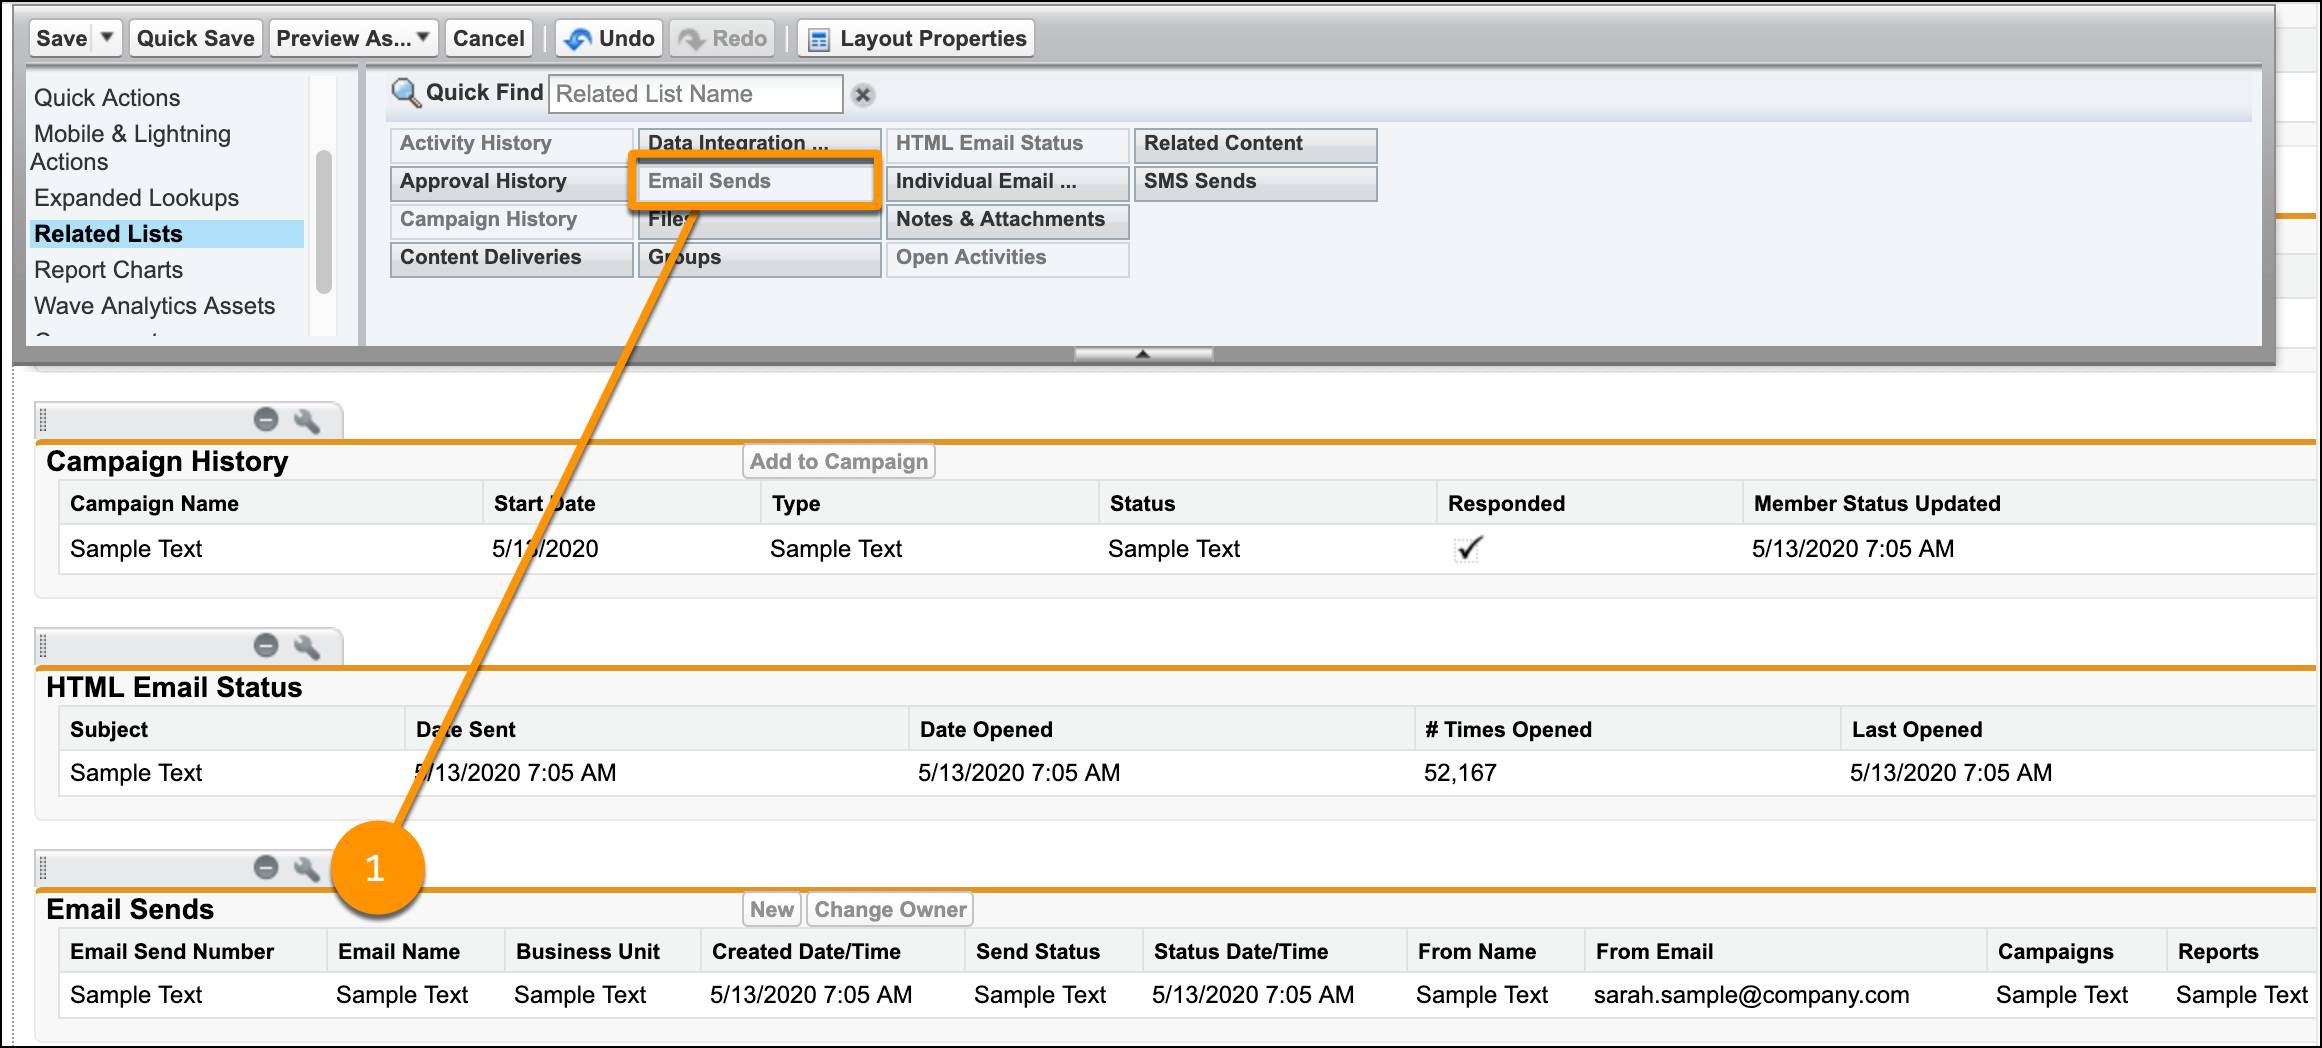Collapse the palette with the up arrow
The height and width of the screenshot is (1048, 2322).
tap(1143, 353)
